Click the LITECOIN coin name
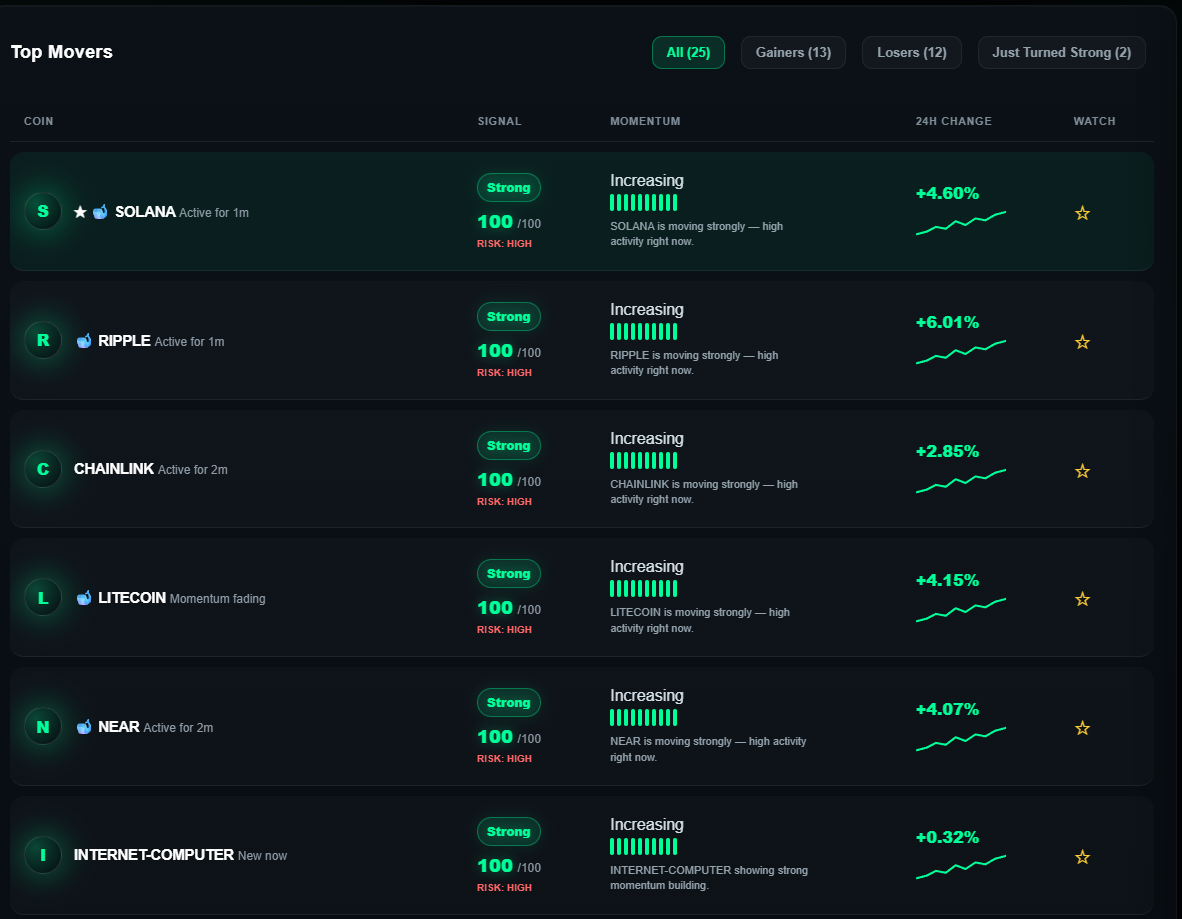The image size is (1182, 919). pyautogui.click(x=132, y=598)
